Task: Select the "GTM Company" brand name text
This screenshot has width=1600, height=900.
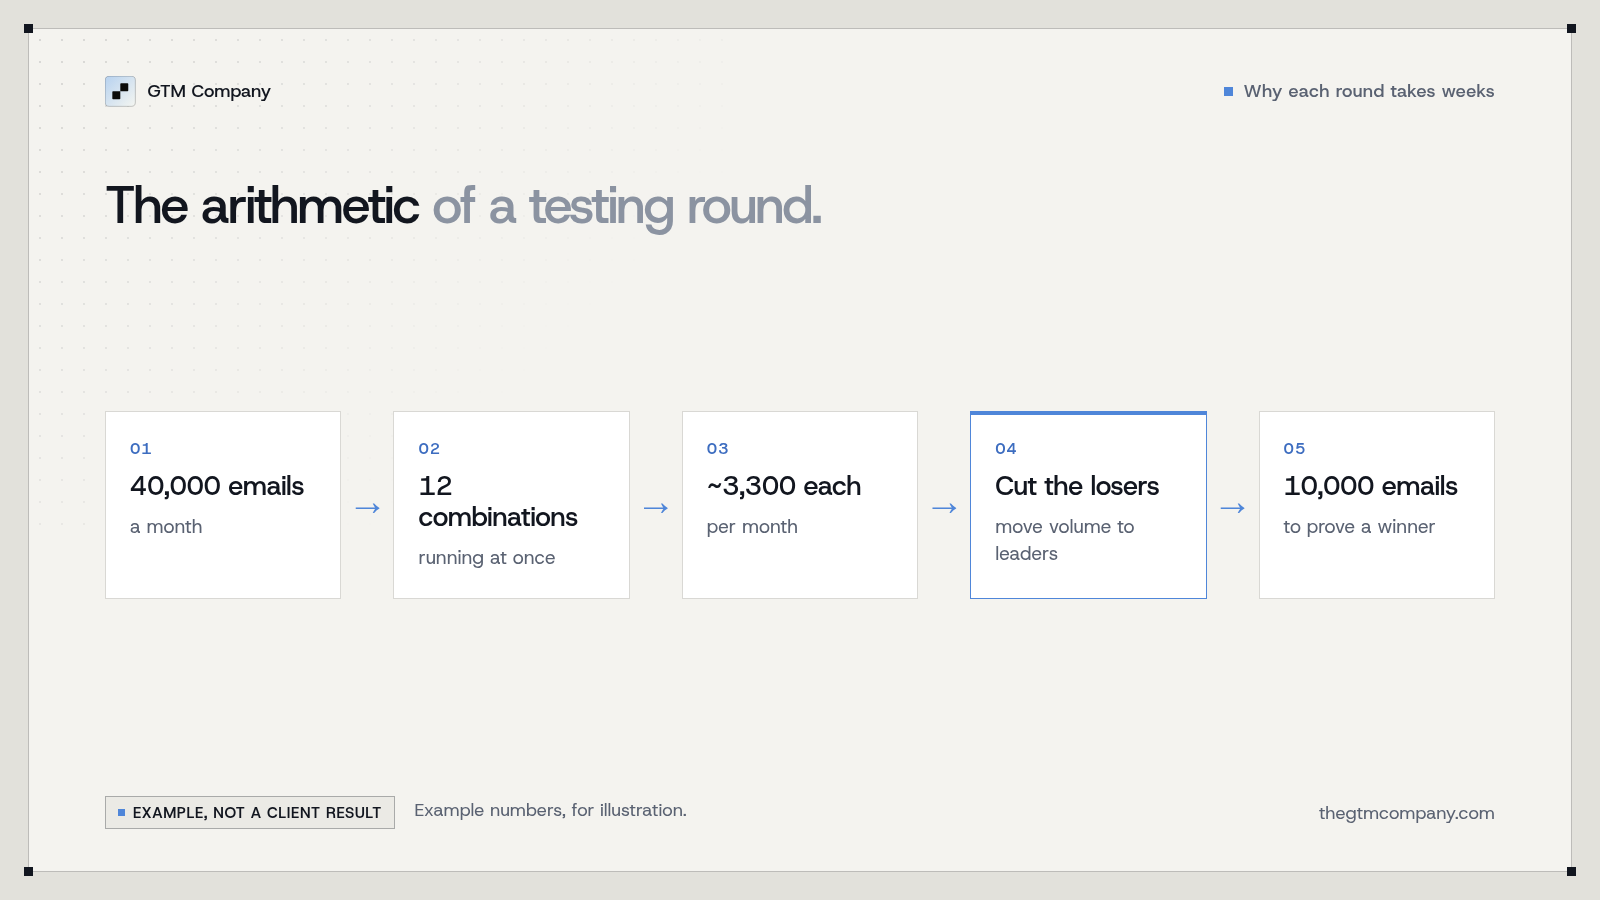Action: coord(209,91)
